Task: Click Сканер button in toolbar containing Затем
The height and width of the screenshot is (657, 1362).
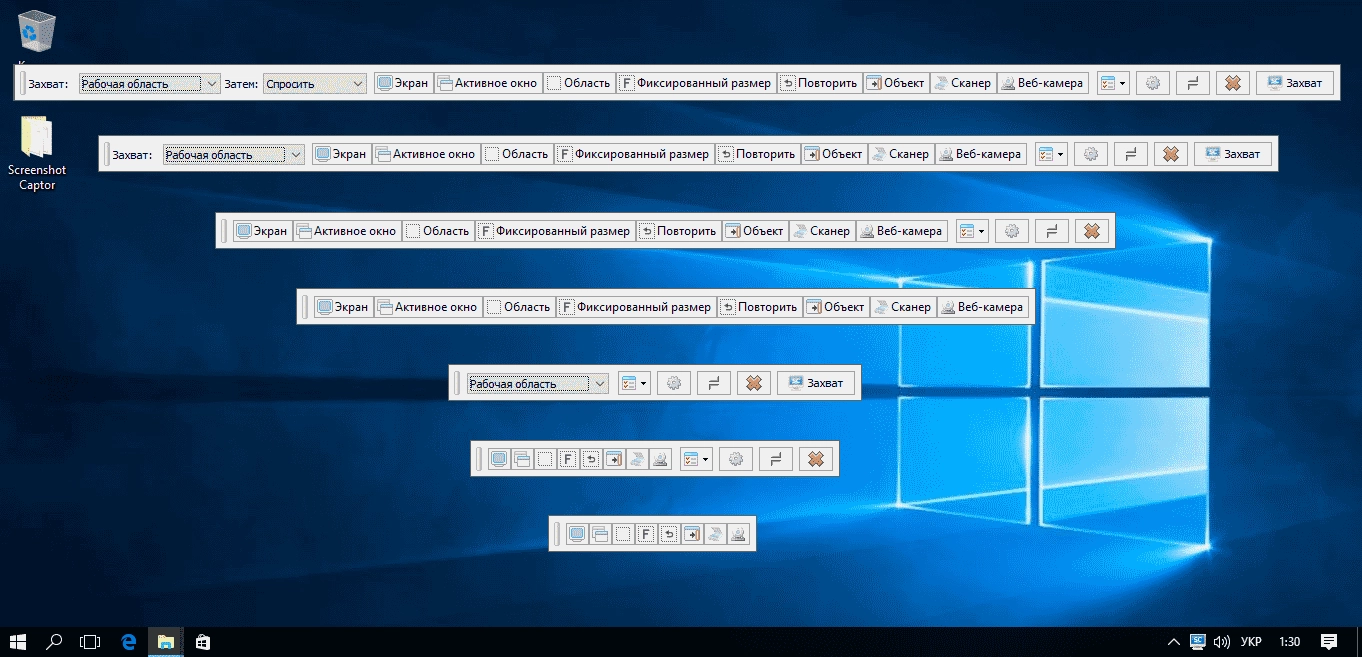Action: pyautogui.click(x=962, y=83)
